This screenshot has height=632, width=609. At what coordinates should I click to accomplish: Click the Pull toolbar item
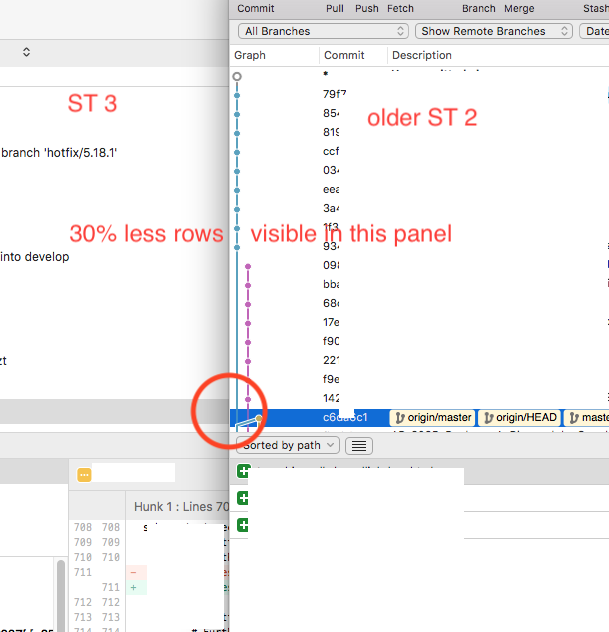click(x=335, y=8)
